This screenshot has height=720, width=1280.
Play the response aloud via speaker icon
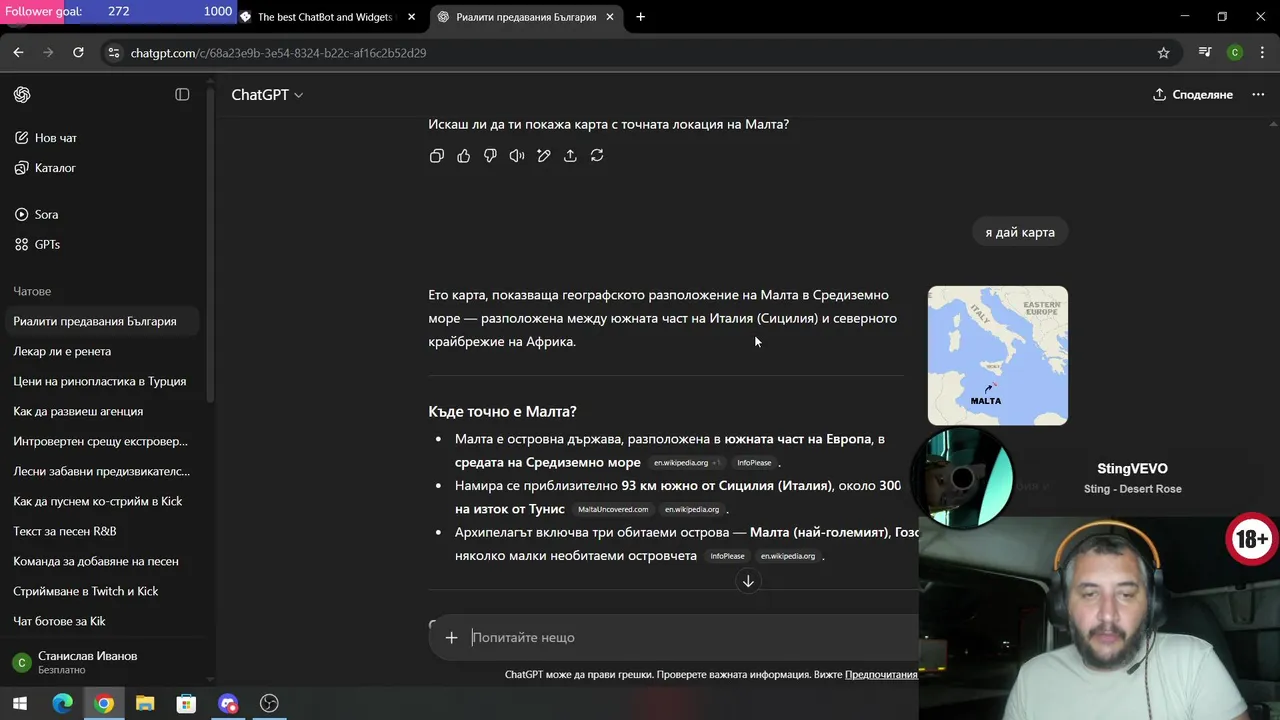pos(517,156)
